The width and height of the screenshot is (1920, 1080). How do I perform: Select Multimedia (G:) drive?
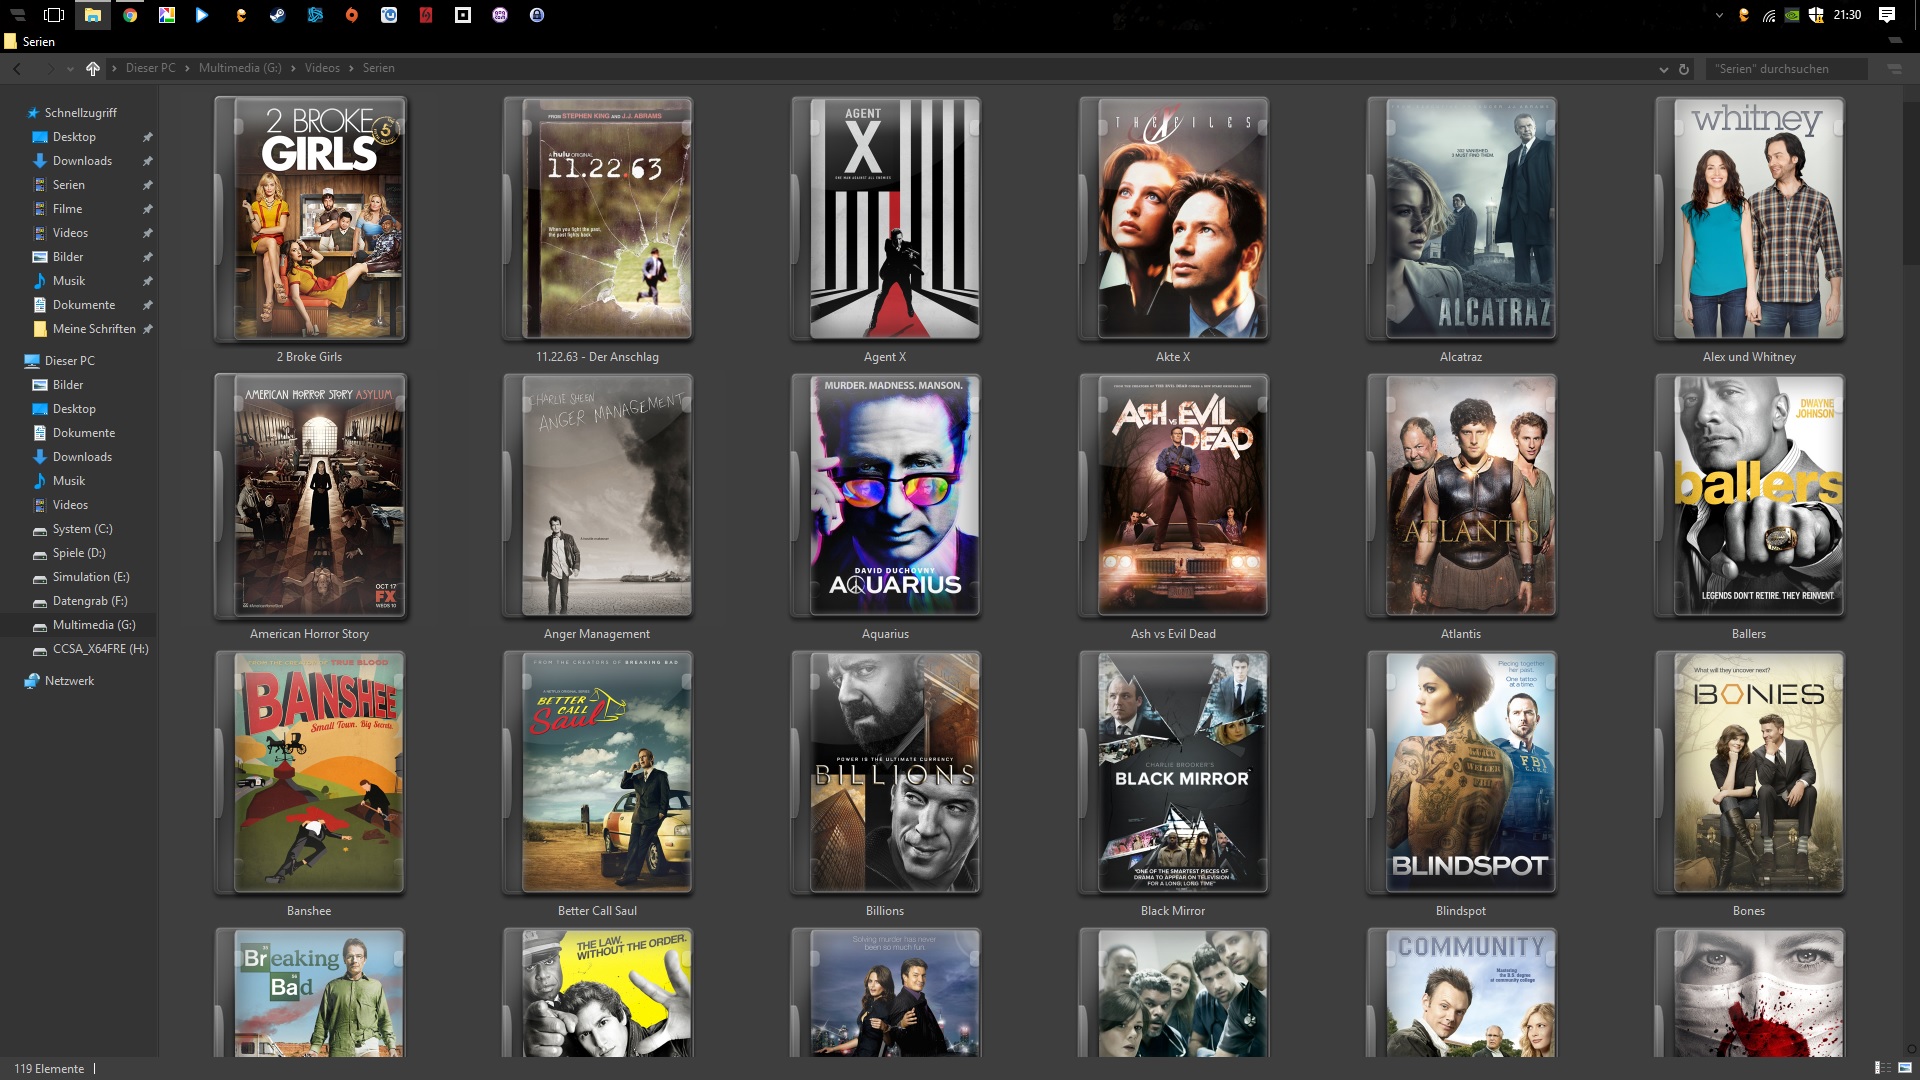(94, 625)
